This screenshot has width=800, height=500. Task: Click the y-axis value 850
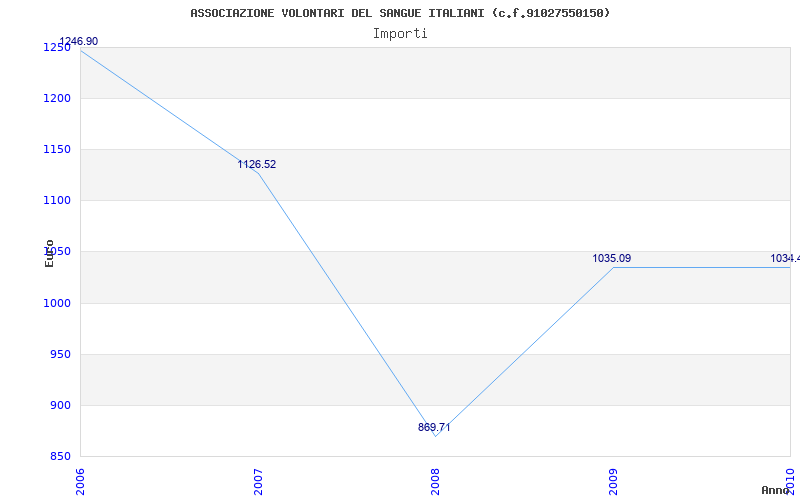(58, 456)
